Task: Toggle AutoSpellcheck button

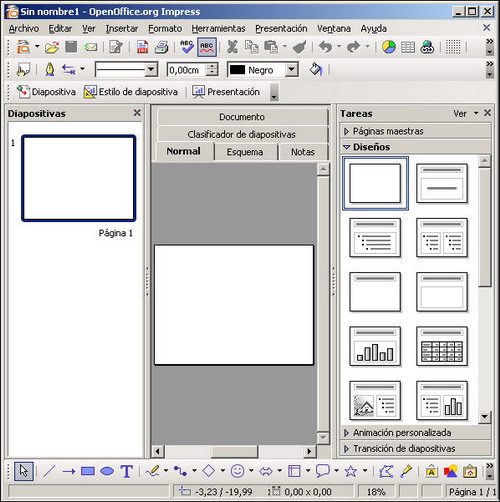Action: click(207, 47)
